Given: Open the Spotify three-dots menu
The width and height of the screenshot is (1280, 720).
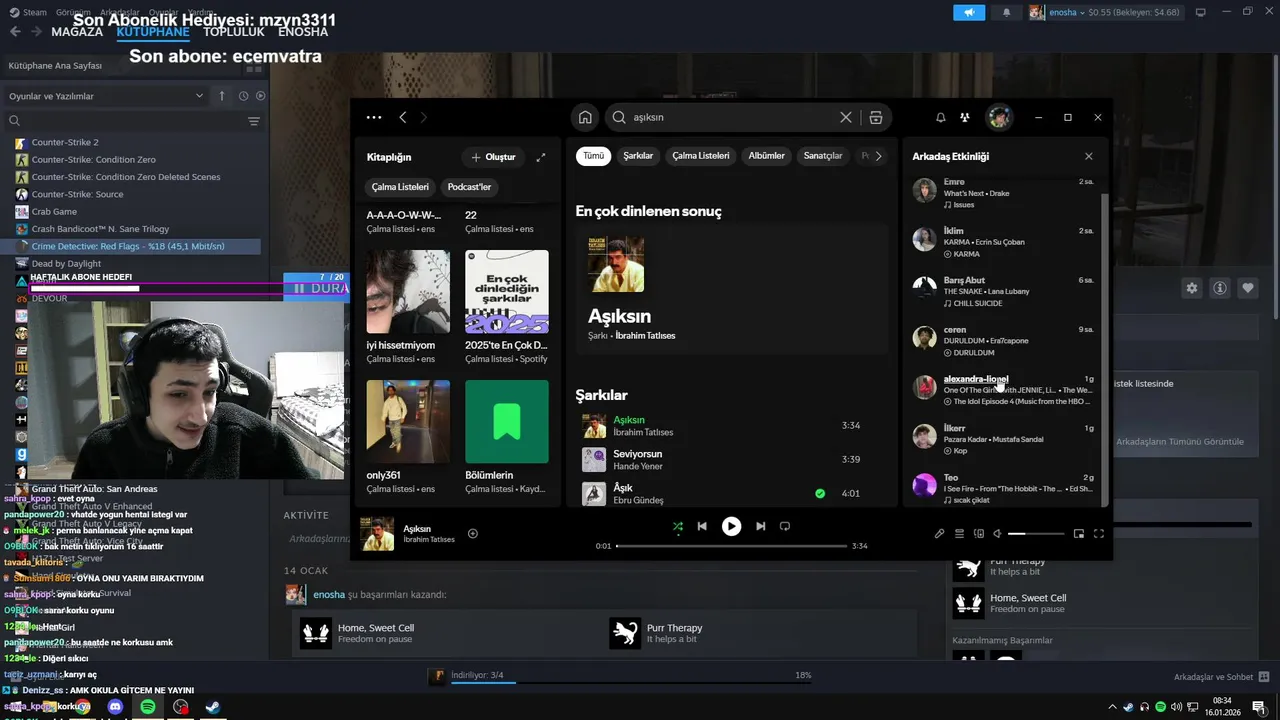Looking at the screenshot, I should tap(374, 117).
